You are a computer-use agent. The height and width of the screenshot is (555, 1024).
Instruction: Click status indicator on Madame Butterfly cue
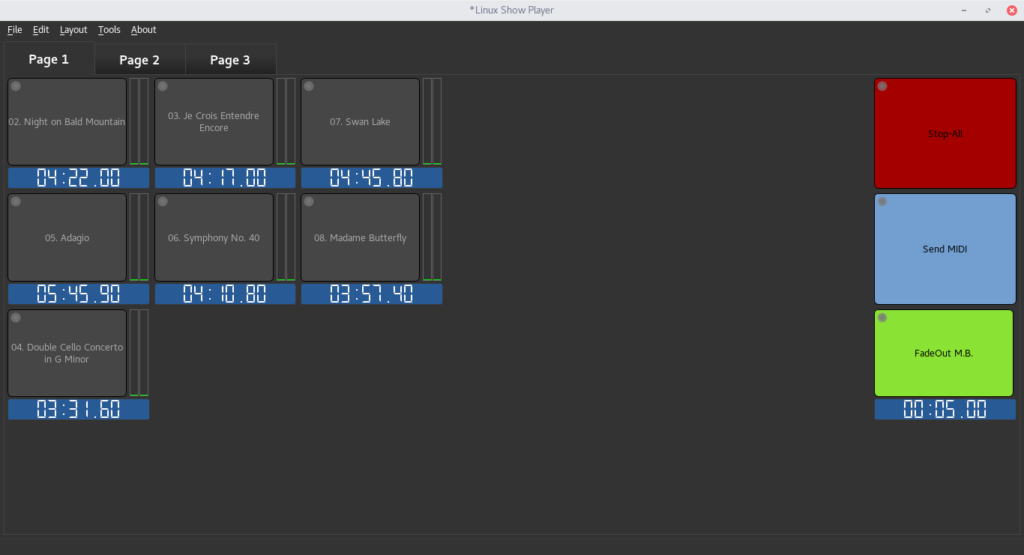(309, 202)
